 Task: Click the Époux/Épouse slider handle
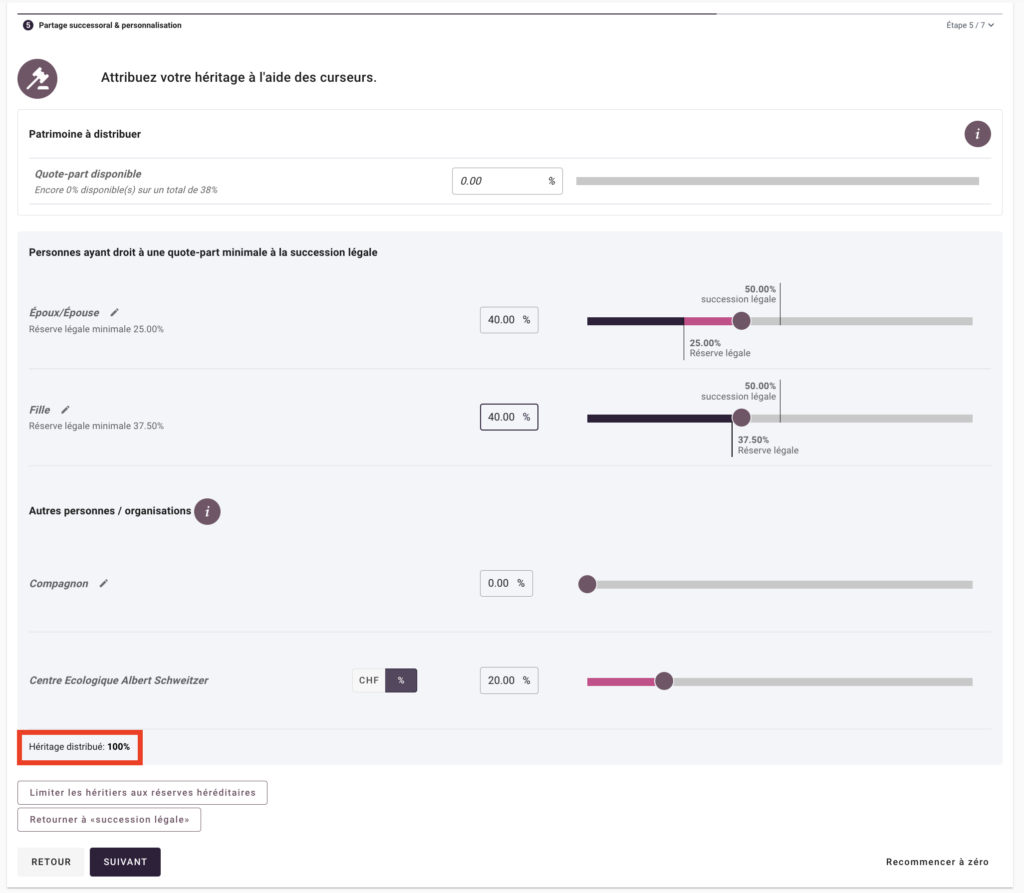[741, 321]
